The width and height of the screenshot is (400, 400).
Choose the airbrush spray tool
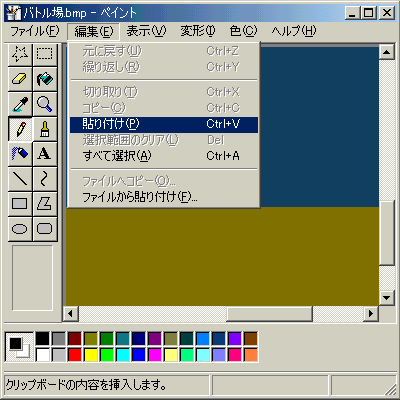tap(20, 154)
